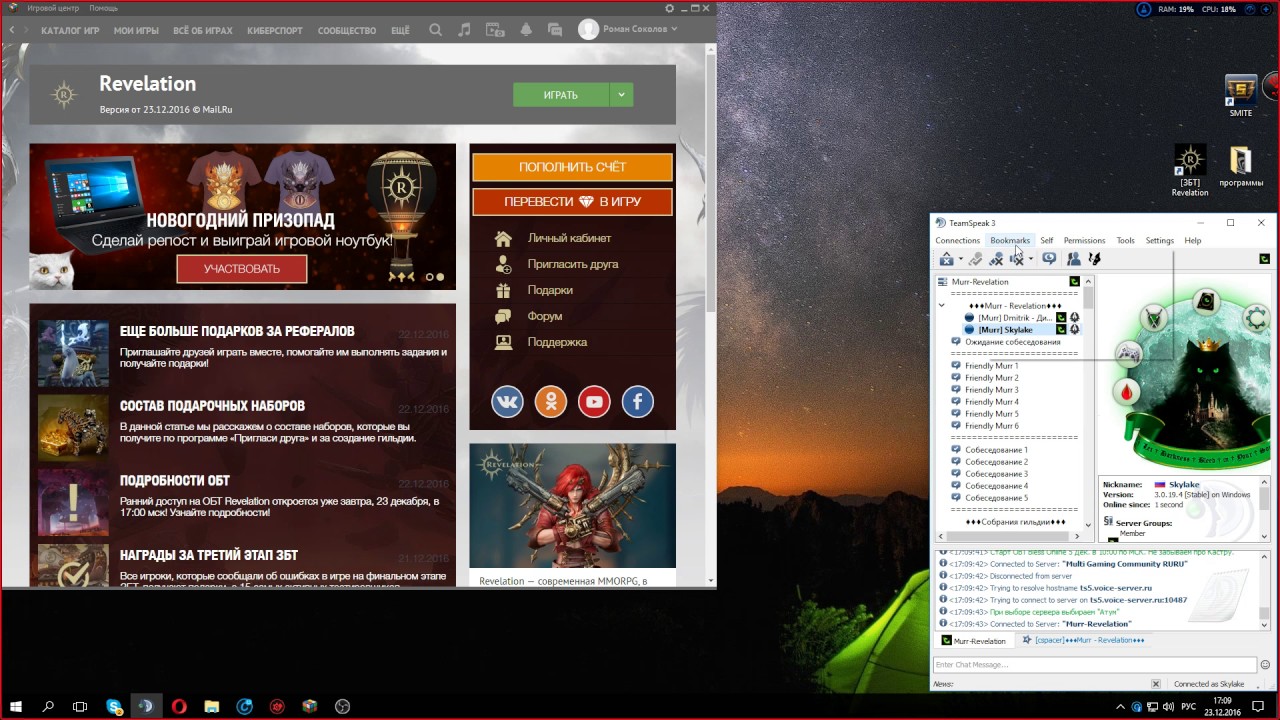Open notifications bell in game center

(x=526, y=30)
